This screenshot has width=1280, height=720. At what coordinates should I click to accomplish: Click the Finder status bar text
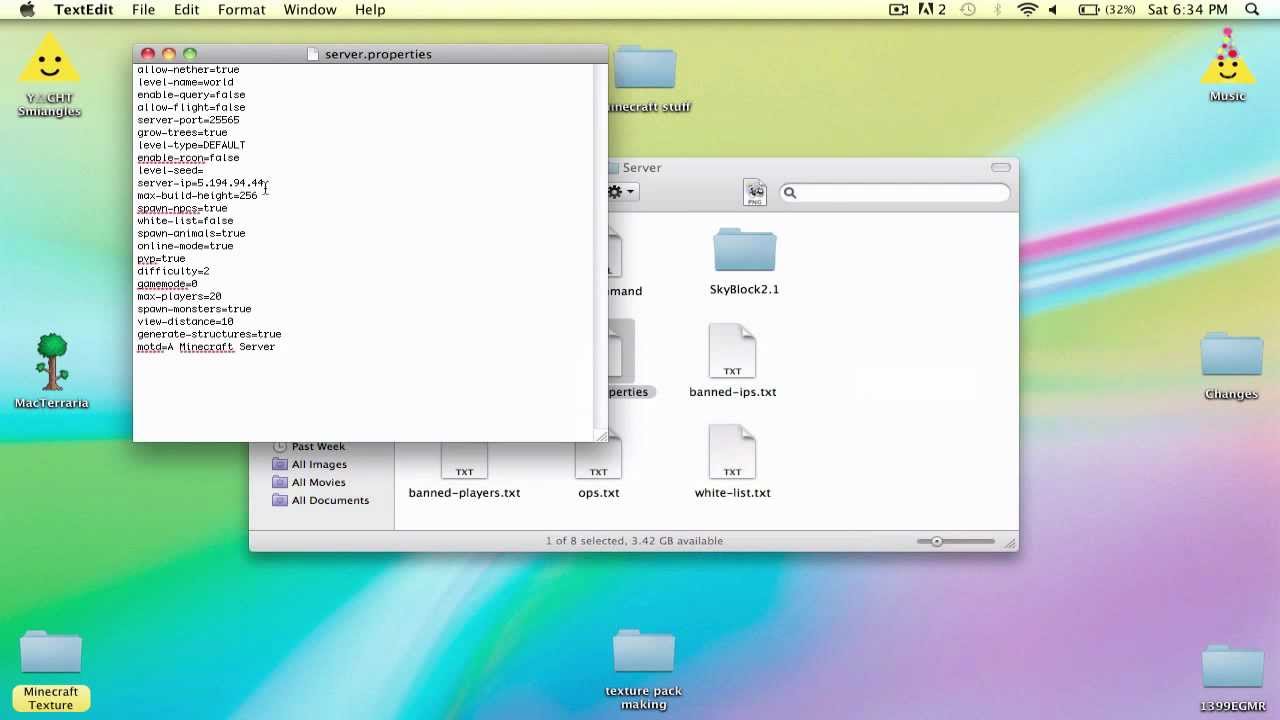click(634, 541)
